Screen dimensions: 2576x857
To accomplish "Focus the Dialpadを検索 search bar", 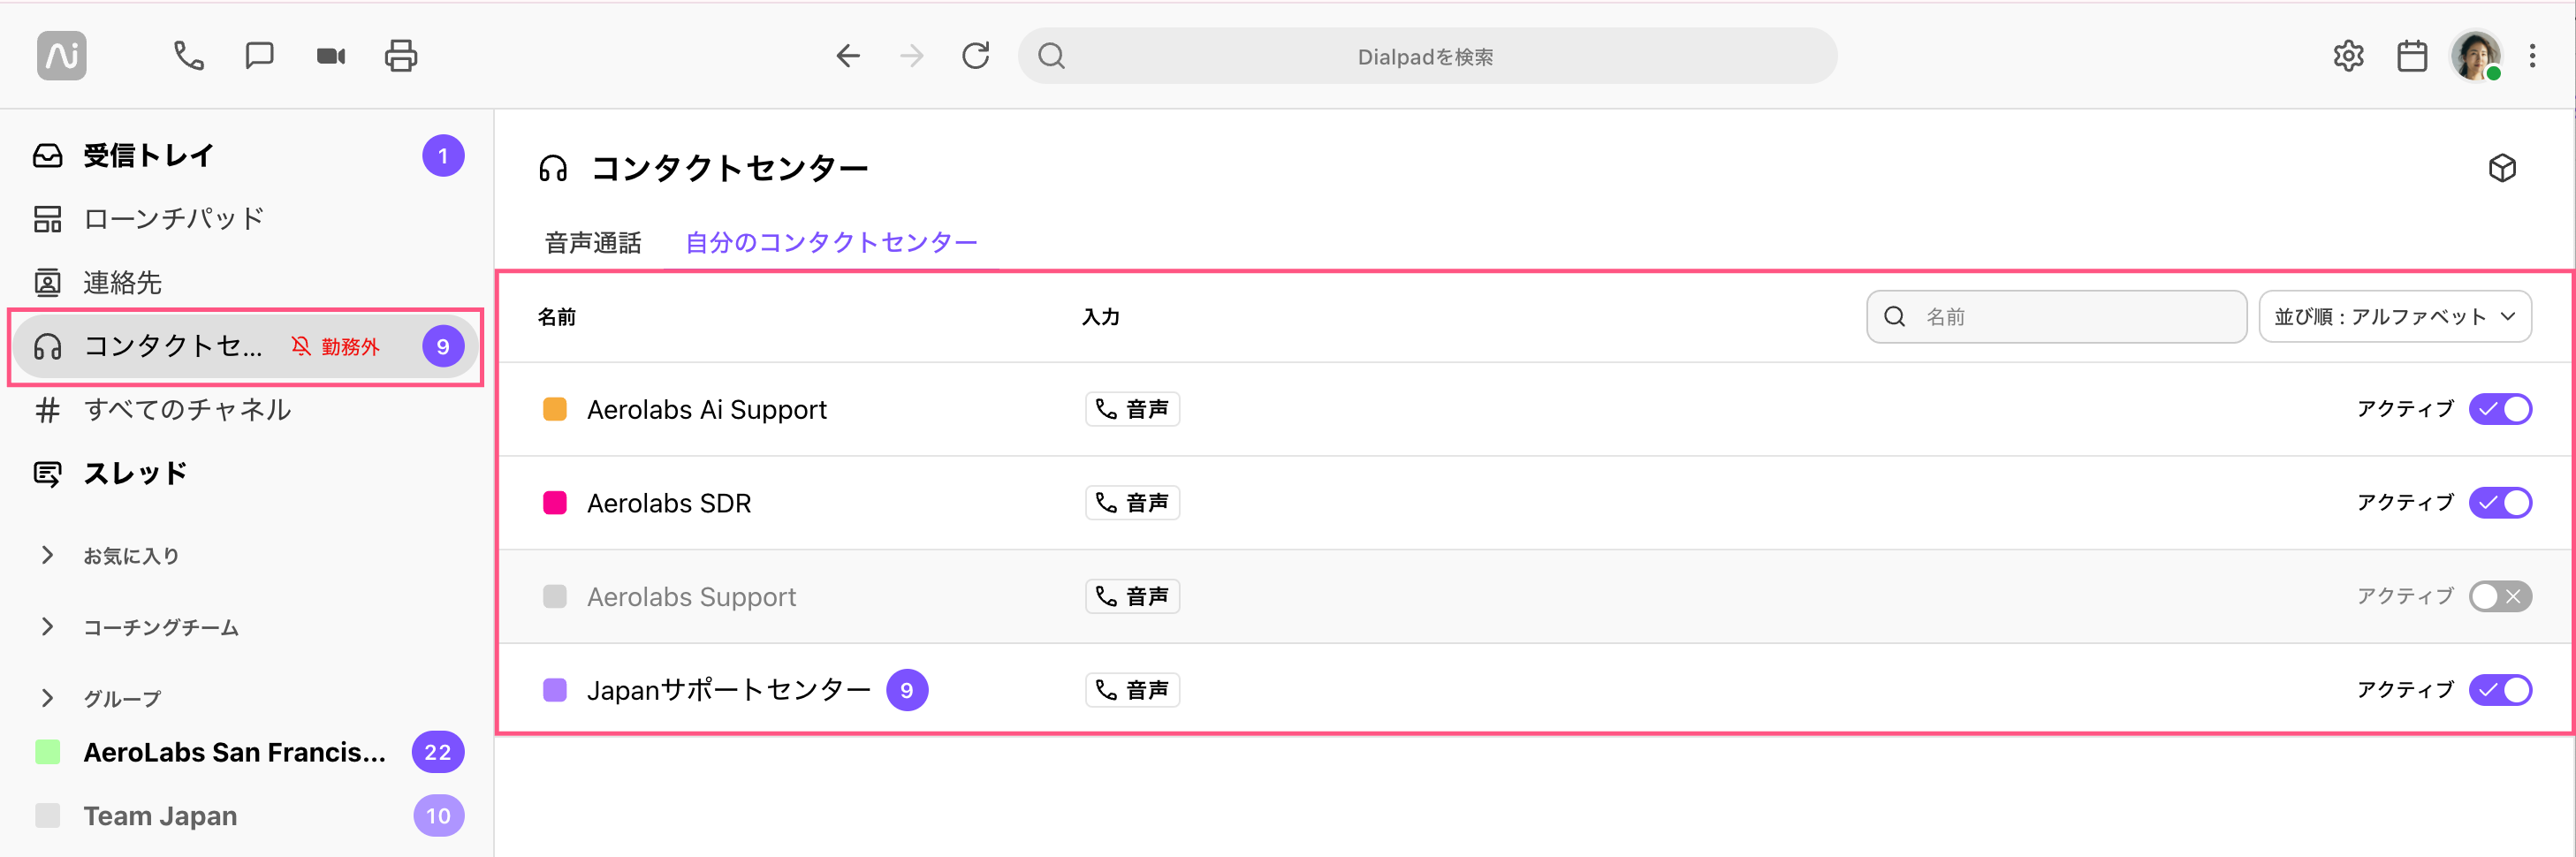I will (1427, 56).
